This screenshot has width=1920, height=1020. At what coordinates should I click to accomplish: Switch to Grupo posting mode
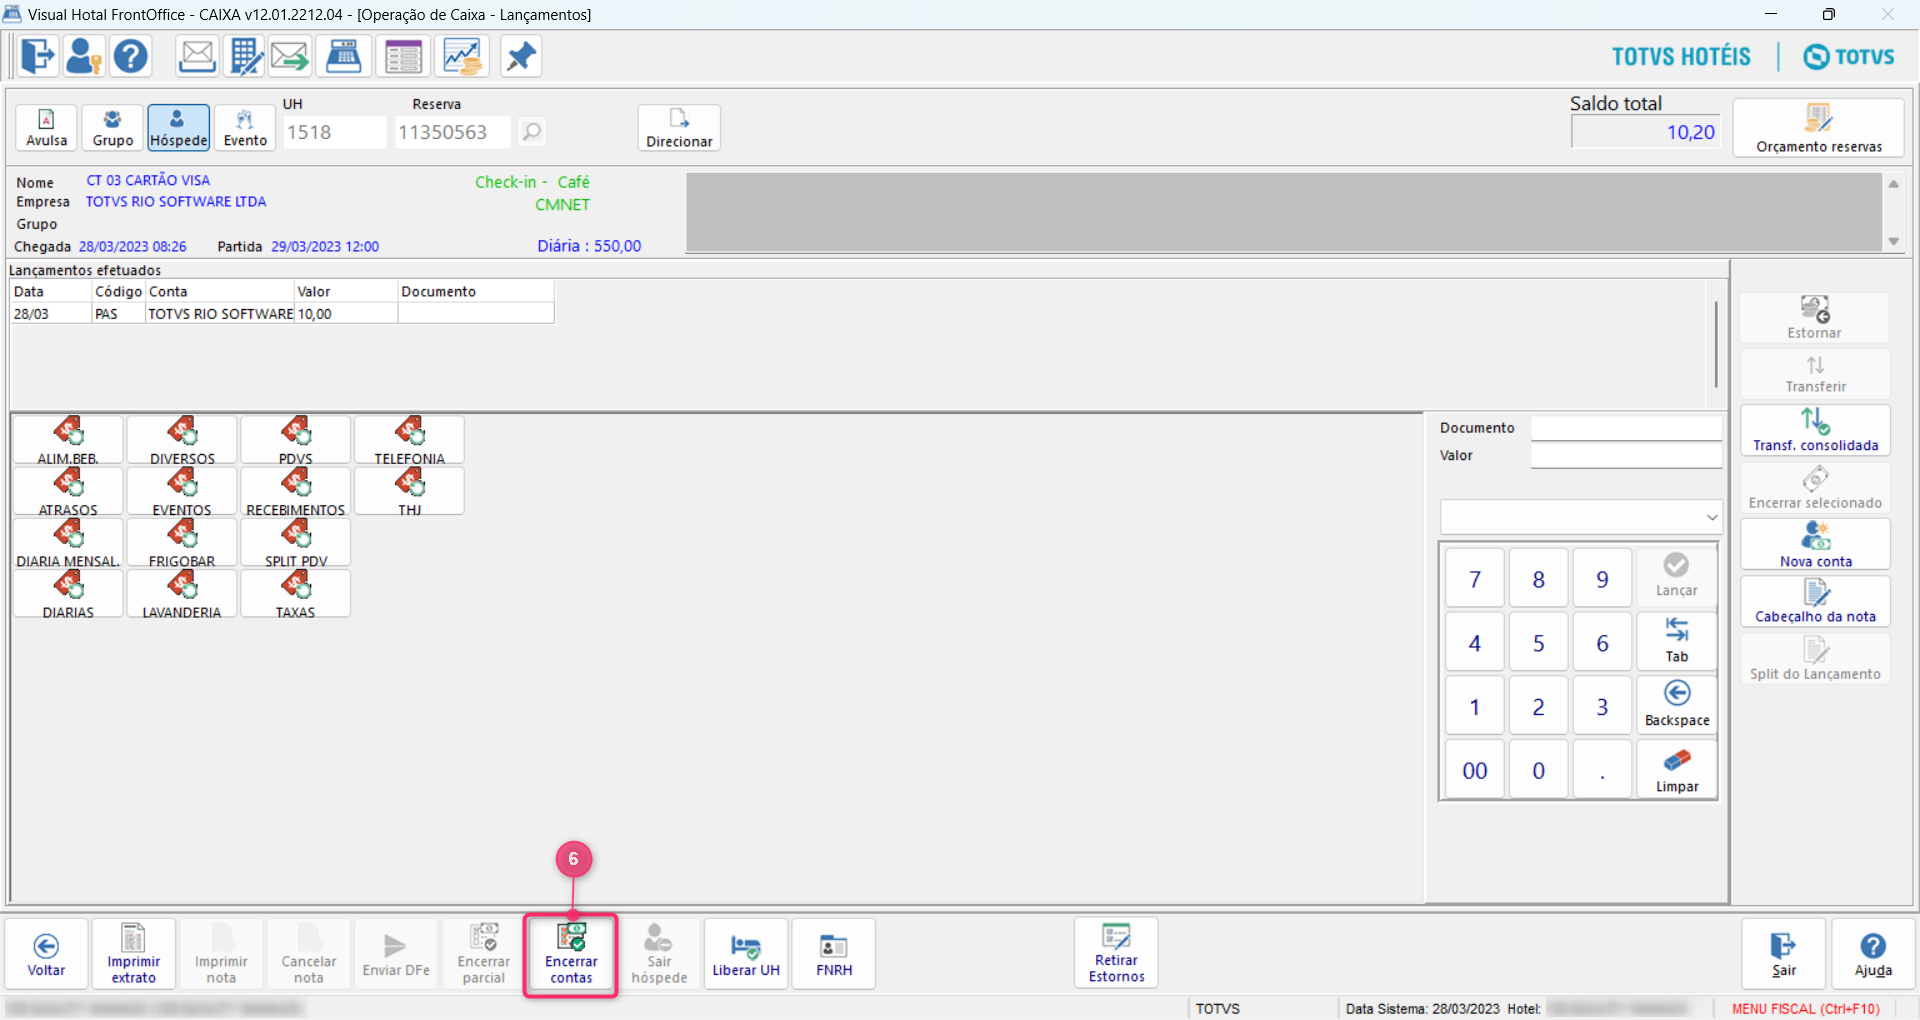pos(113,128)
